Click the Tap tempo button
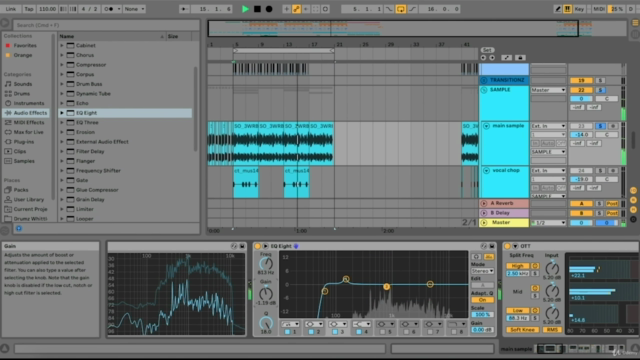Image resolution: width=640 pixels, height=360 pixels. tap(29, 9)
